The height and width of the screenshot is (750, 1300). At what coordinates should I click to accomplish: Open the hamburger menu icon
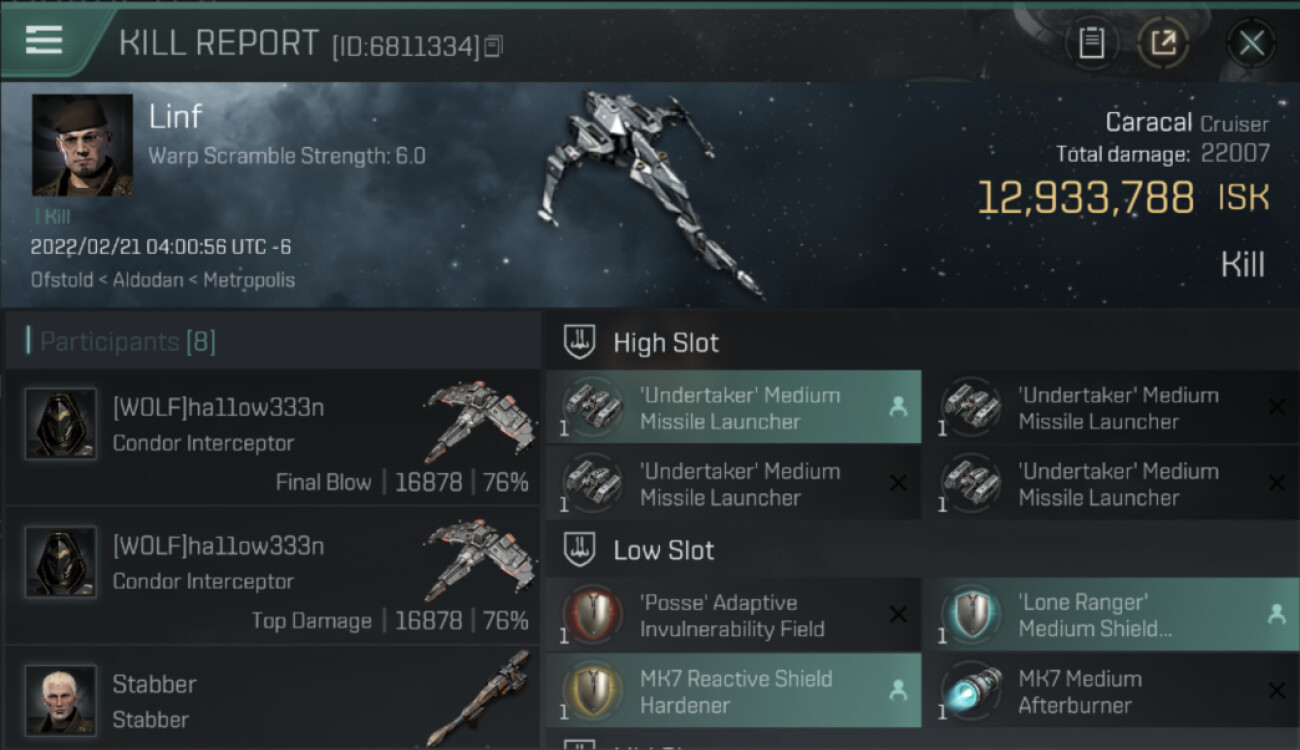pyautogui.click(x=44, y=40)
